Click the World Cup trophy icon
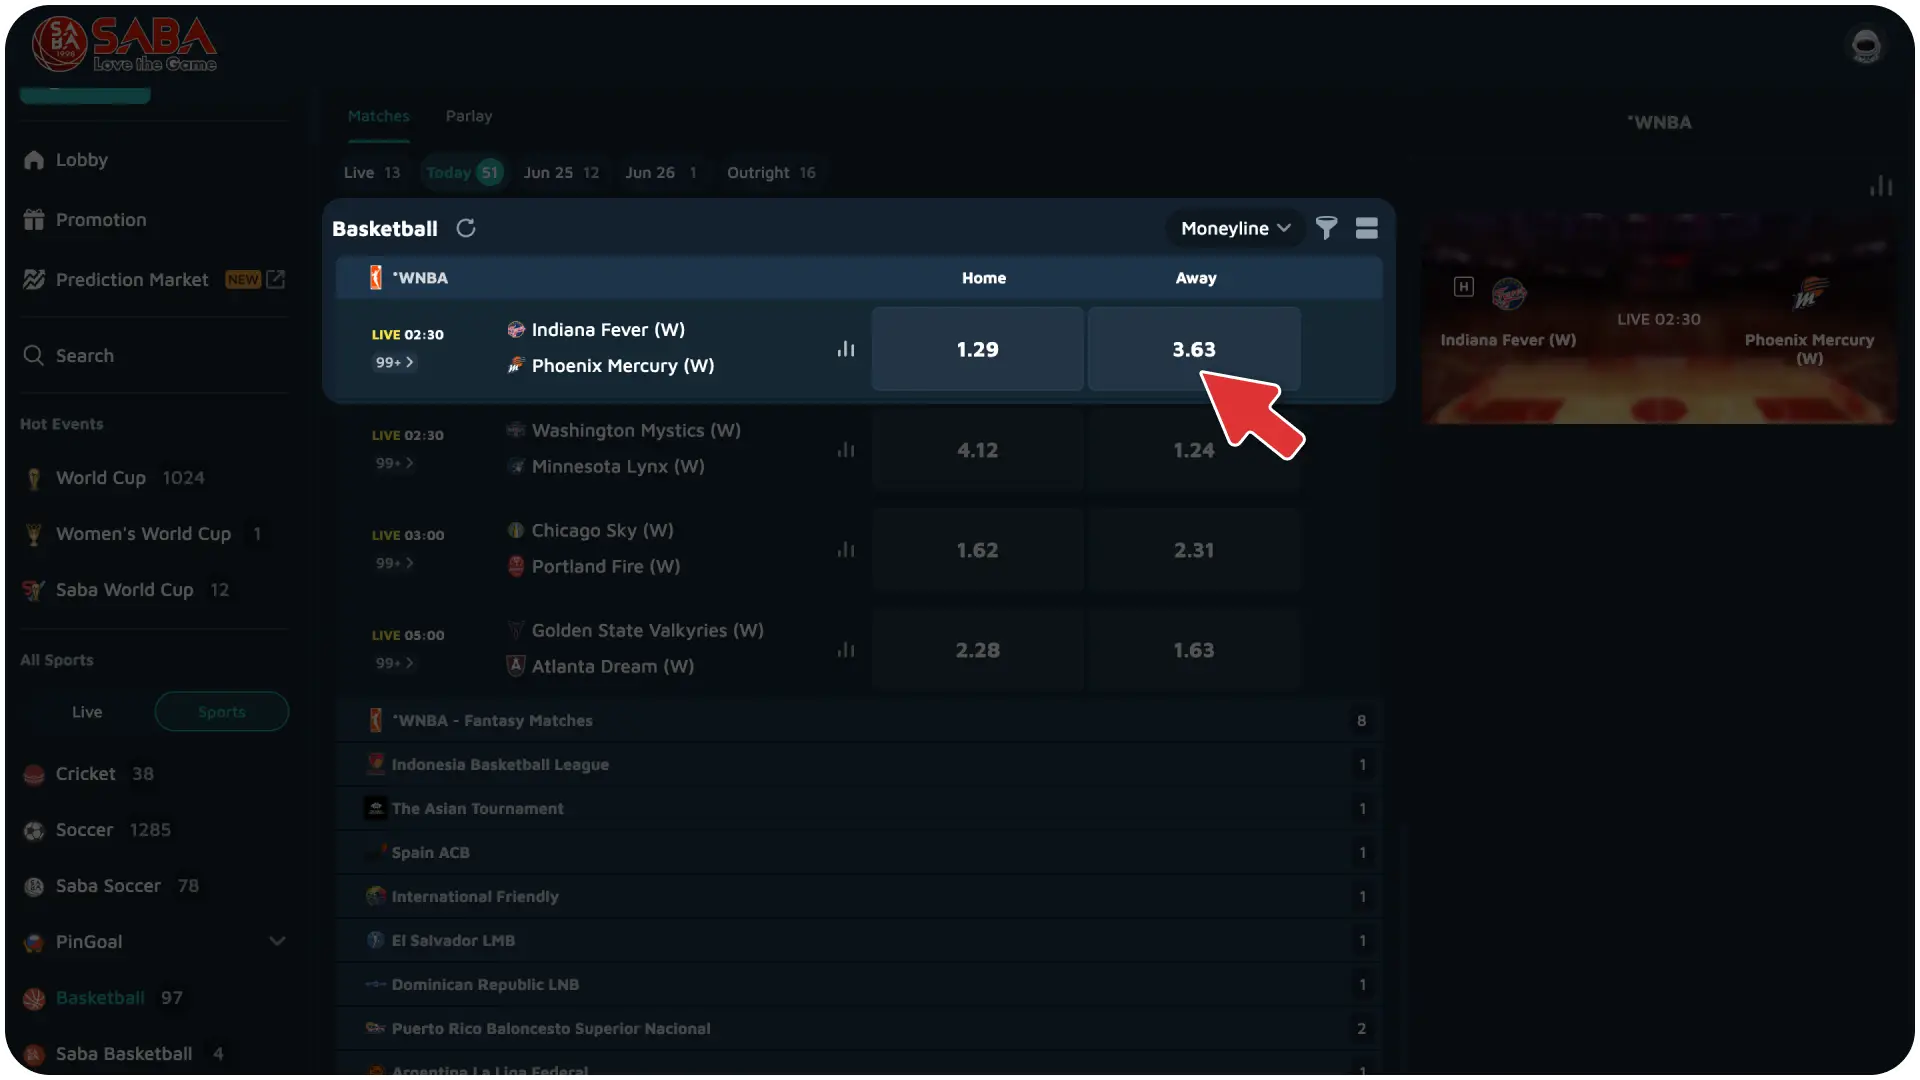Image resolution: width=1920 pixels, height=1080 pixels. (34, 479)
